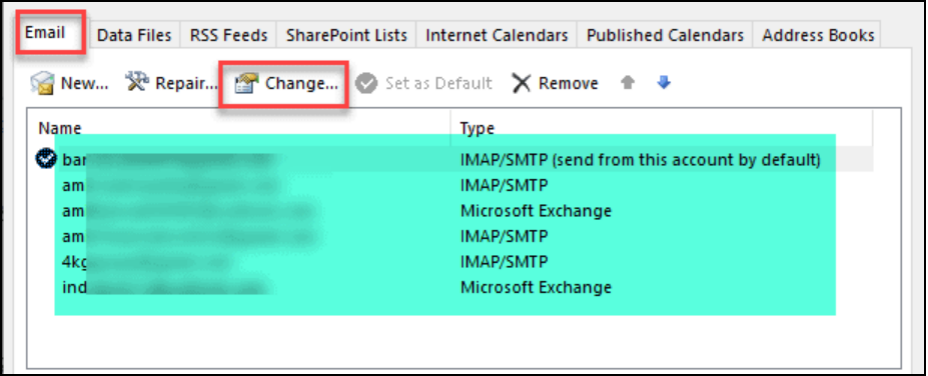Click the New account envelope icon
This screenshot has height=376, width=928.
click(x=43, y=83)
